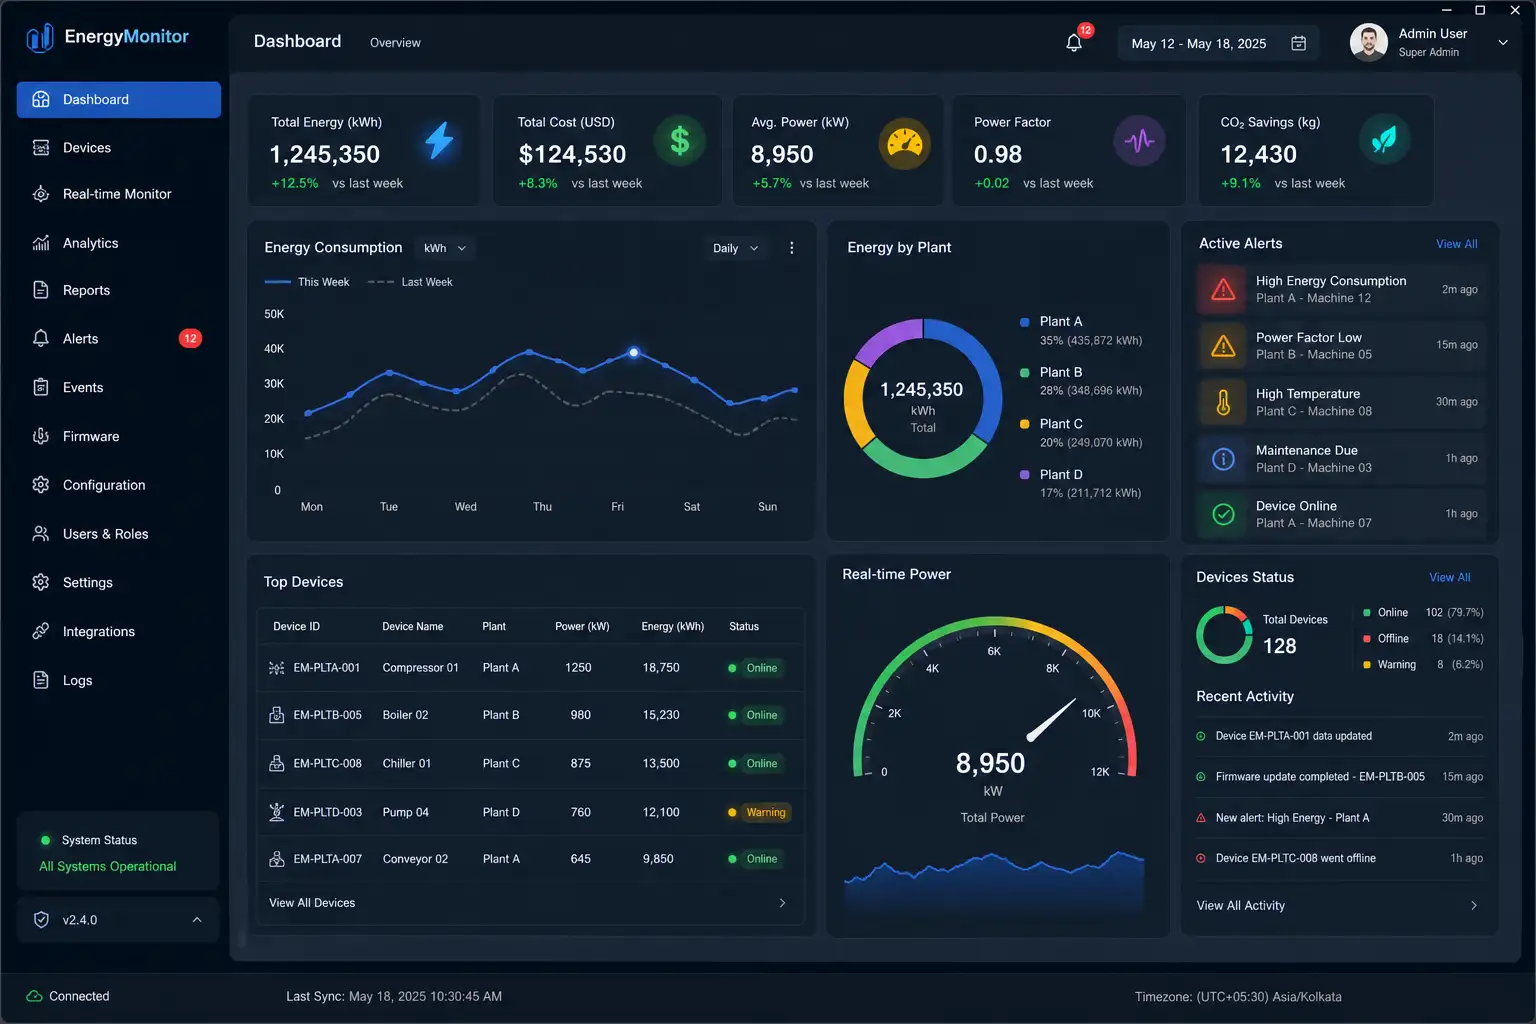Click the Firmware update completed activity icon

(x=1201, y=777)
